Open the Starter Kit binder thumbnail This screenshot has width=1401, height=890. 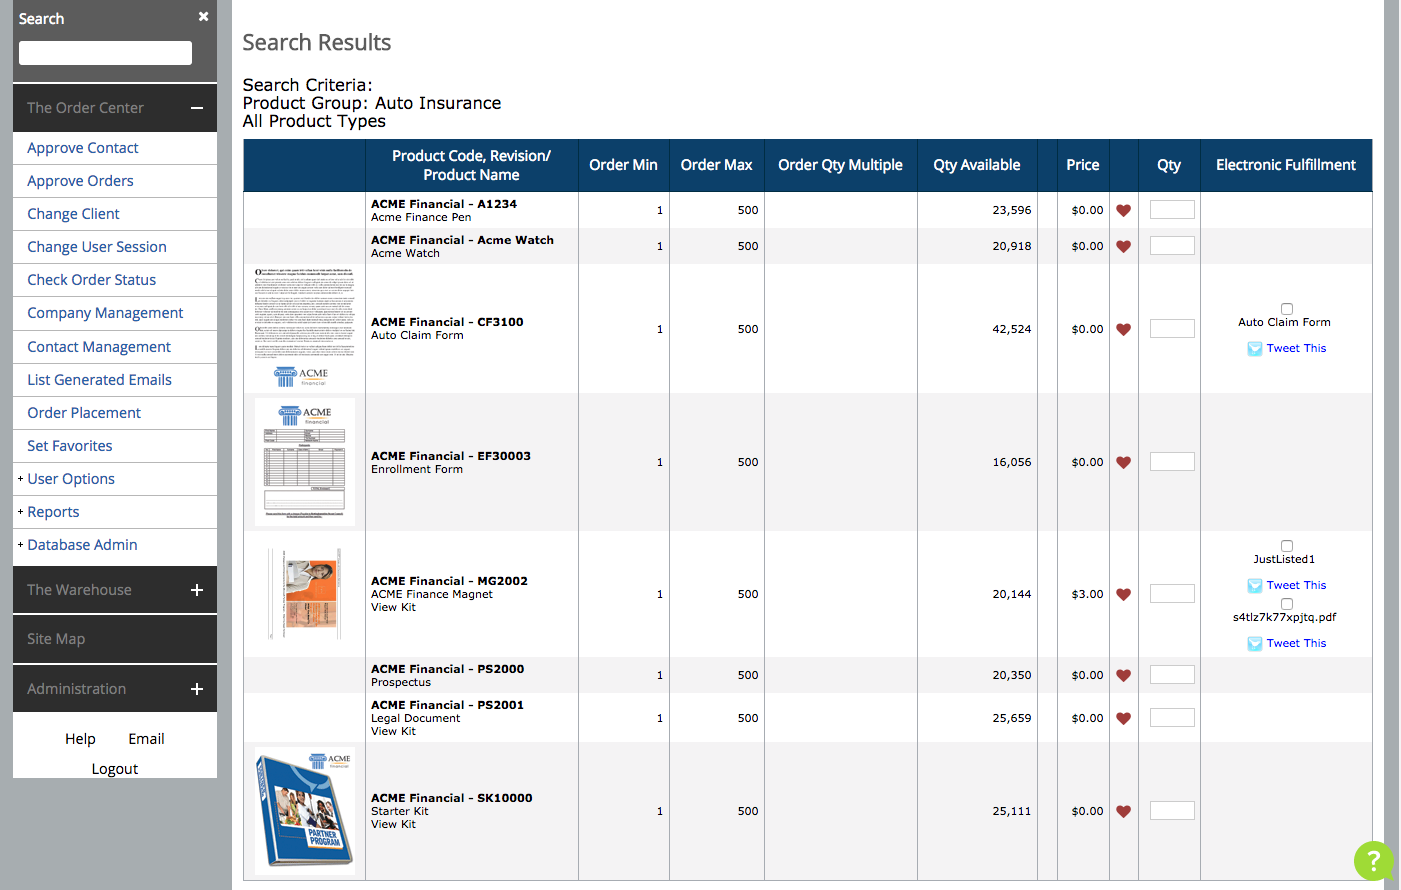click(305, 811)
